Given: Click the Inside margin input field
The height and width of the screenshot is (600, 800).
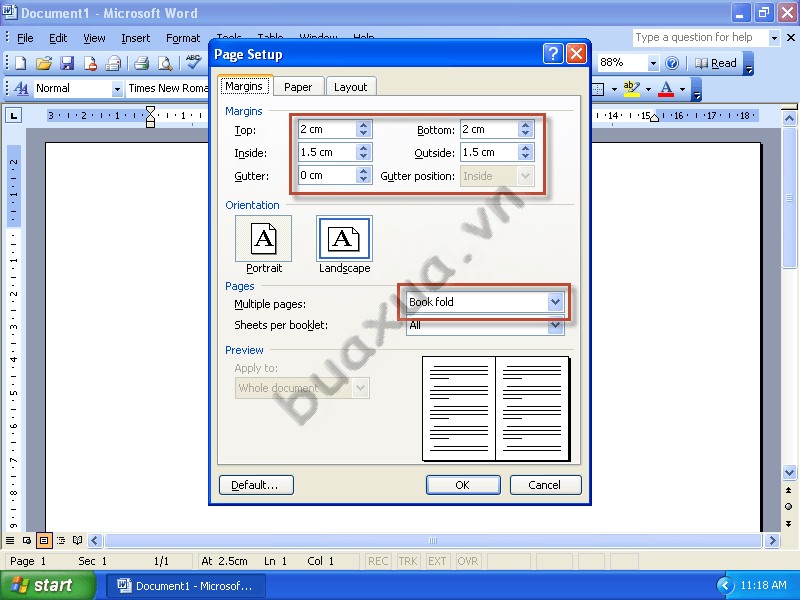Looking at the screenshot, I should [327, 152].
